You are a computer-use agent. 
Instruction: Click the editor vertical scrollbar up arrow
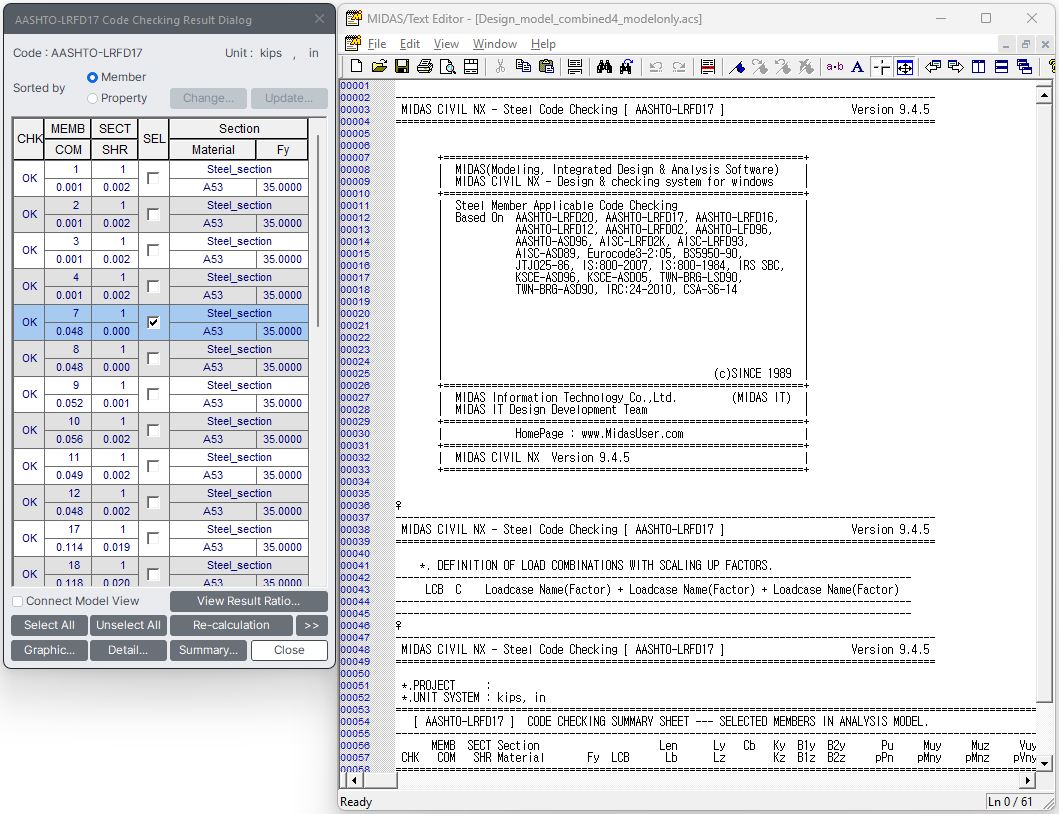(1044, 95)
